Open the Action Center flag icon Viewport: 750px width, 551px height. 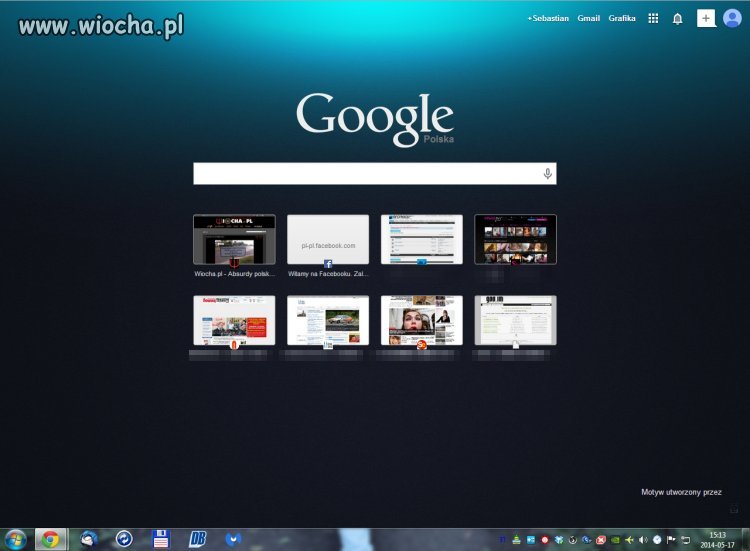pyautogui.click(x=671, y=540)
